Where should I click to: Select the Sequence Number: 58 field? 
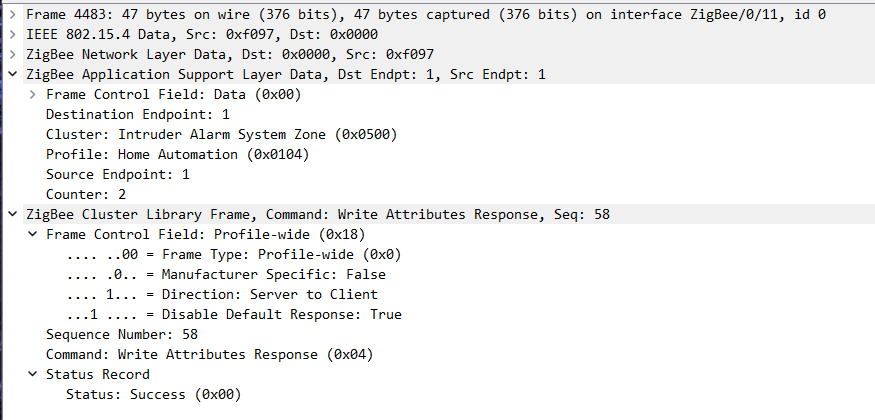point(121,334)
